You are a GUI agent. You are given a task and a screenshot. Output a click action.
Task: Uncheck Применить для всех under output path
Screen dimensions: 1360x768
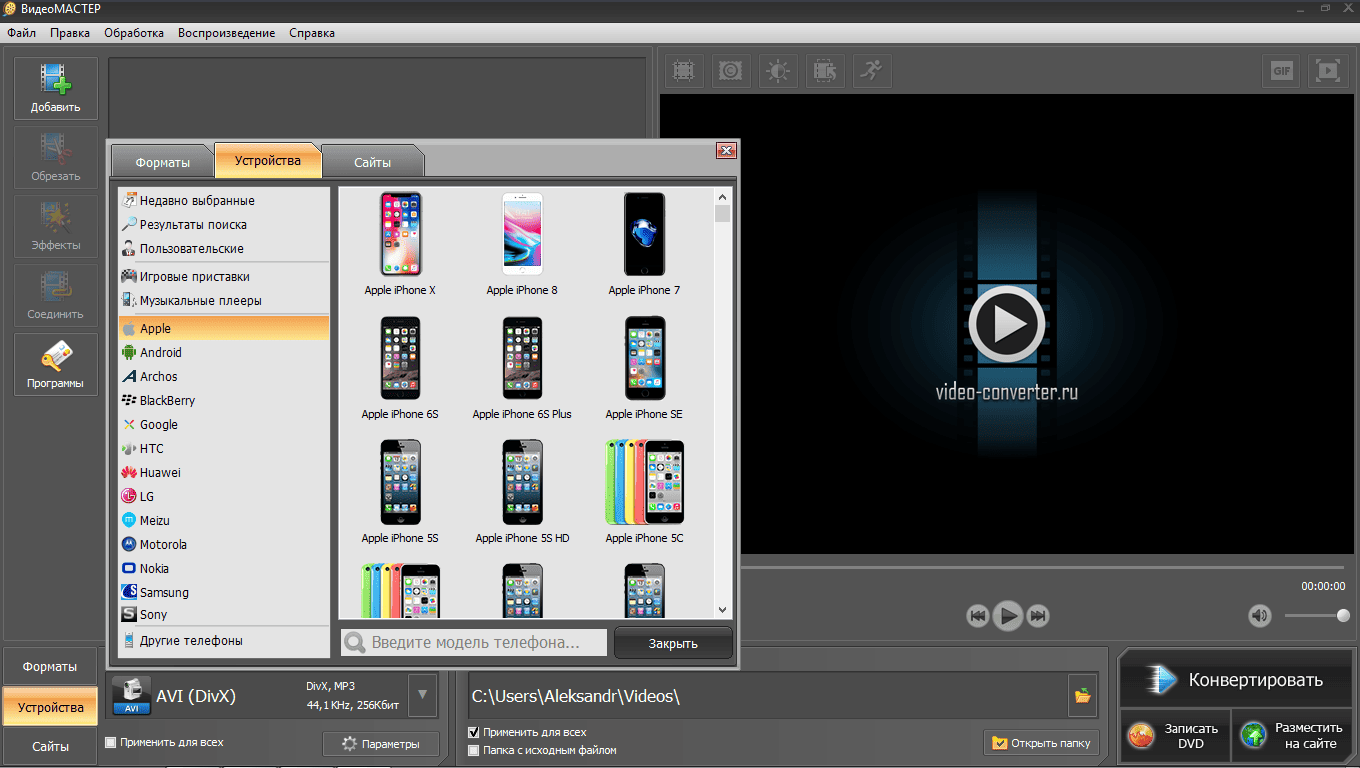474,733
